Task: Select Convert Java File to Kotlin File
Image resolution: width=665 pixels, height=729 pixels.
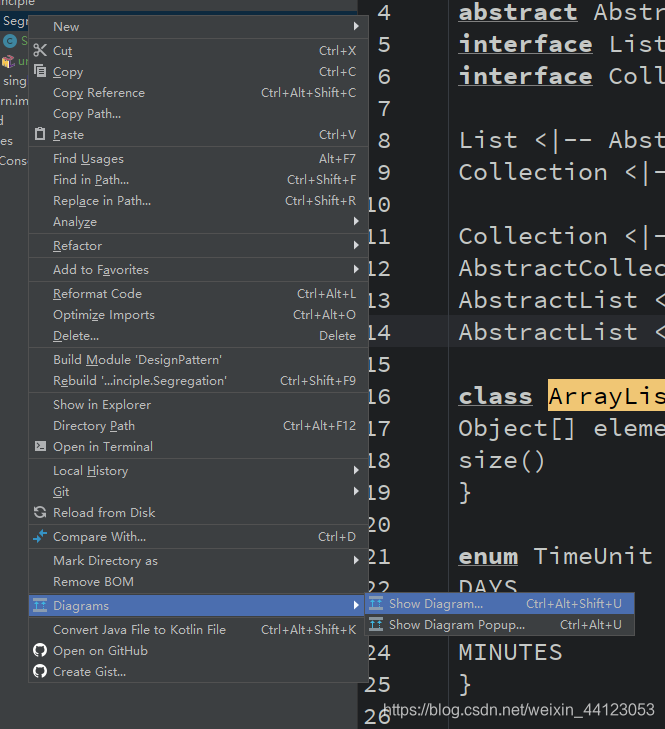Action: click(199, 629)
